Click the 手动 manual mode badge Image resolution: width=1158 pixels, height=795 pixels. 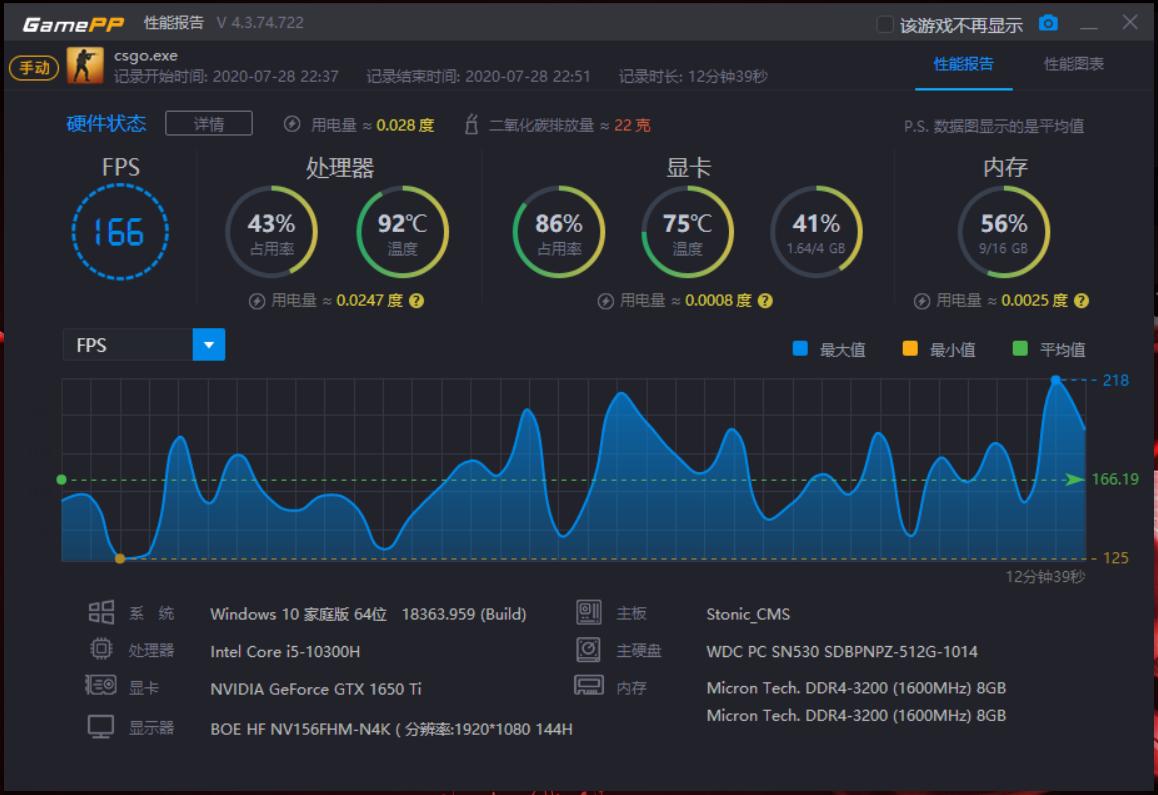[34, 68]
